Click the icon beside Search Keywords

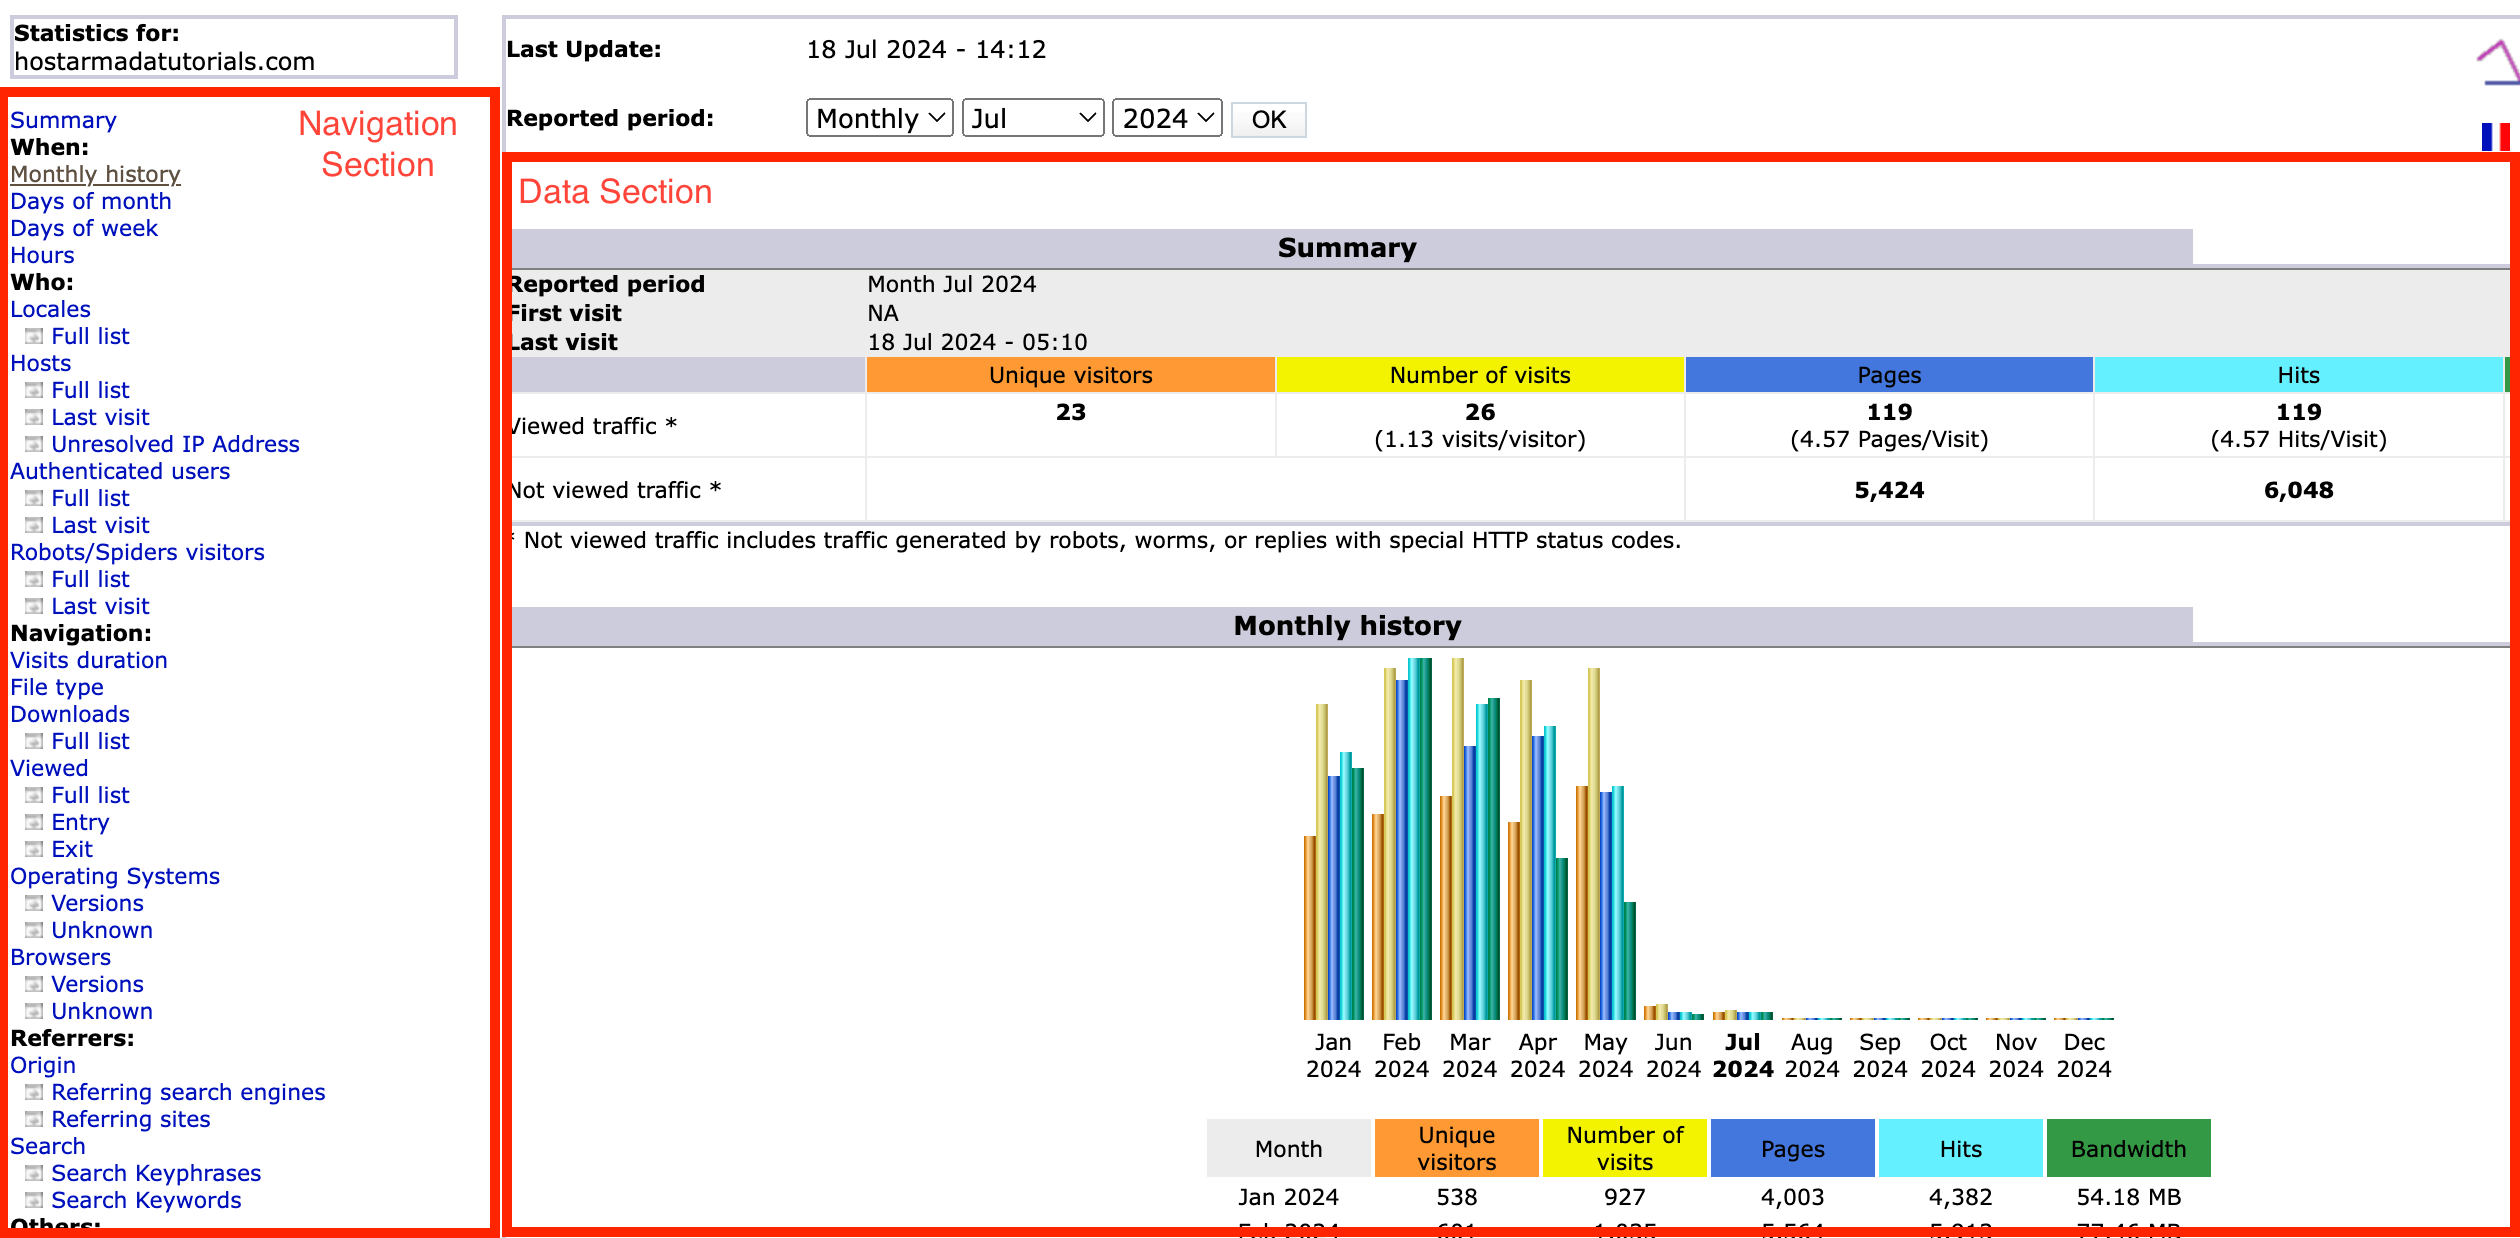tap(34, 1200)
